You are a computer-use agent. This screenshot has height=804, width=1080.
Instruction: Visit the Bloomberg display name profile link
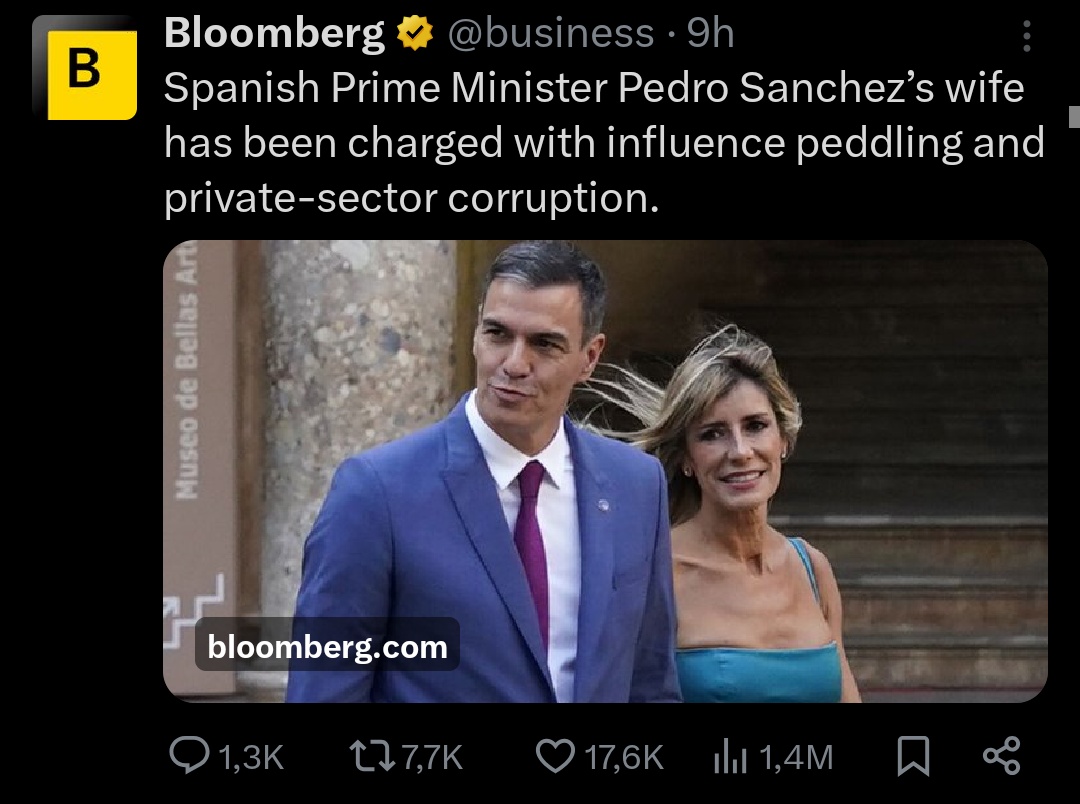(274, 35)
